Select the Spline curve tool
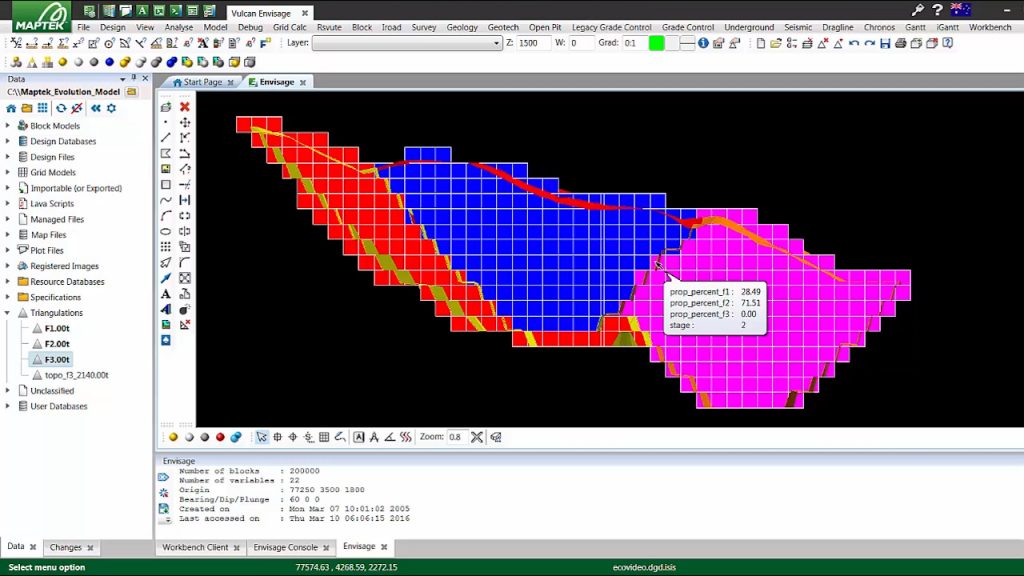Screen dimensions: 1024x576 tap(166, 200)
